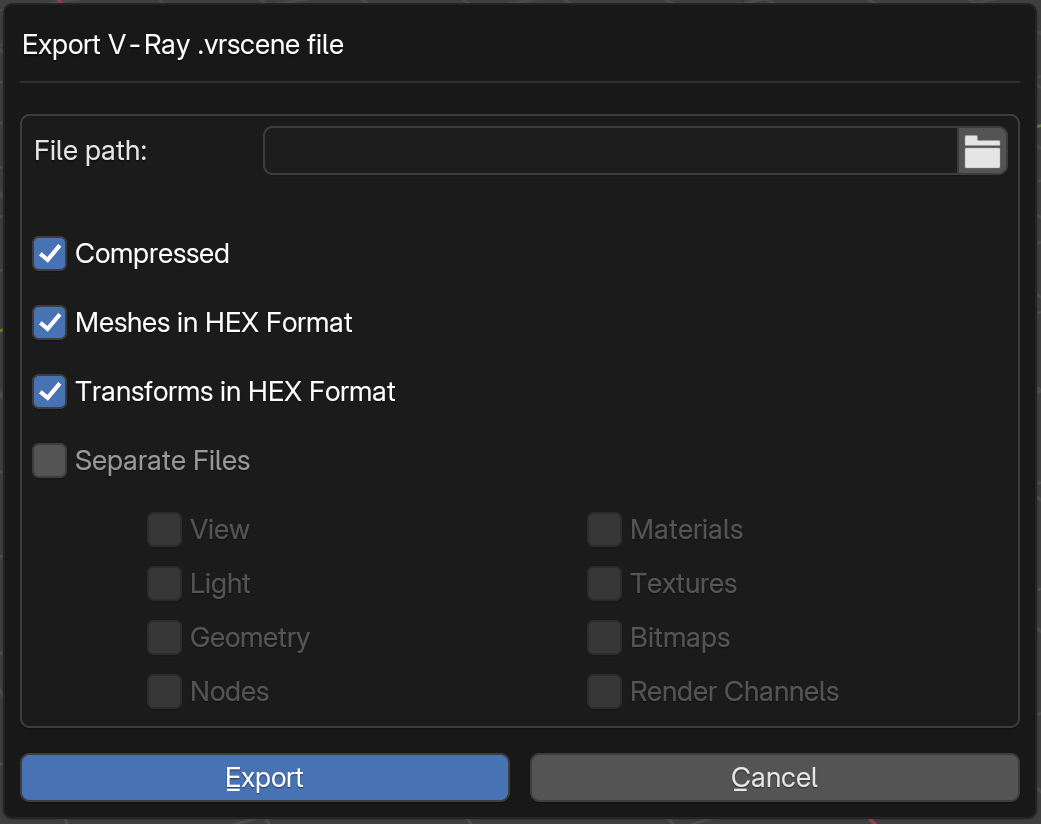This screenshot has height=824, width=1041.
Task: Tick the Light checkbox
Action: tap(165, 584)
